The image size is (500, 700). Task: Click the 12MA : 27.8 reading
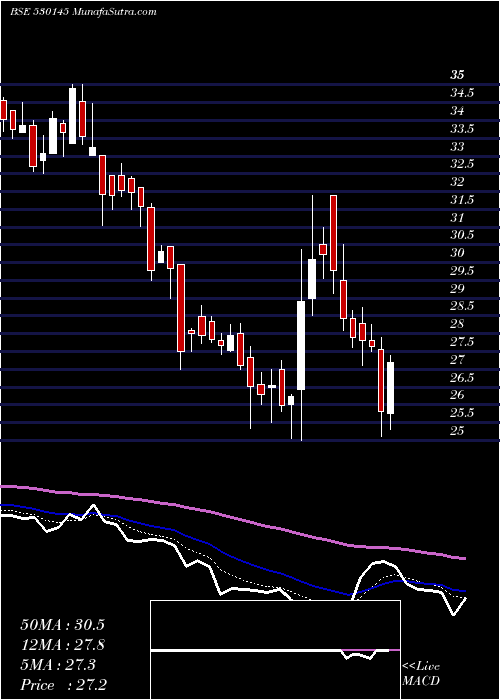pyautogui.click(x=62, y=645)
